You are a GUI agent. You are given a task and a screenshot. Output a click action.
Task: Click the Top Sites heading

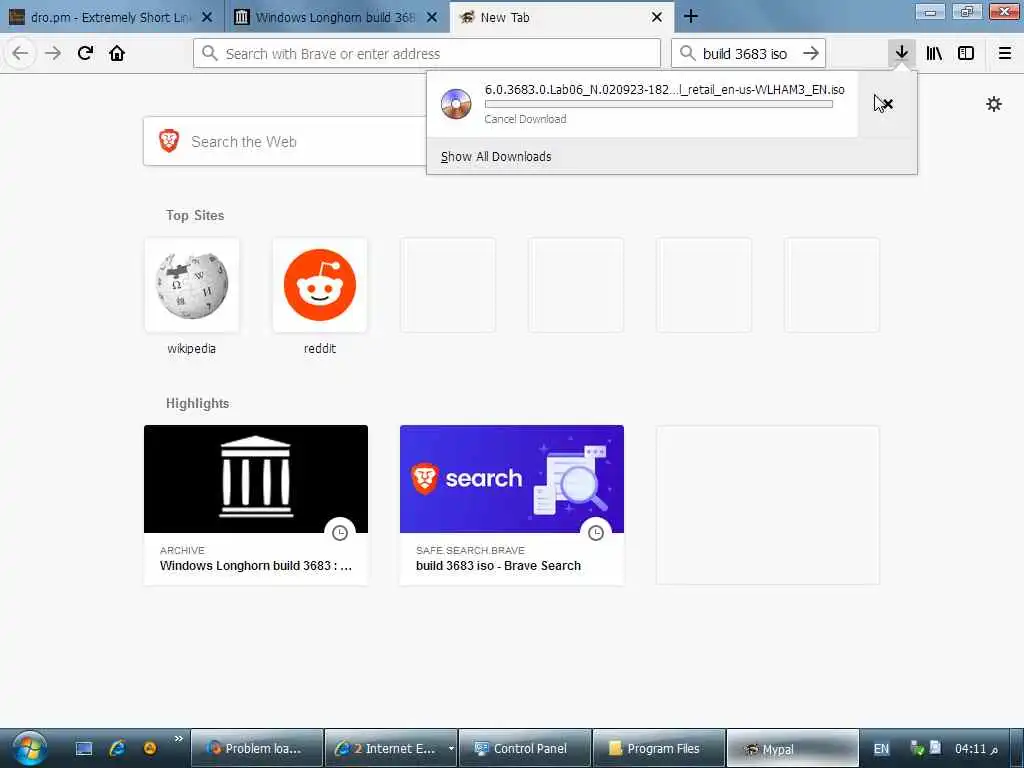click(x=195, y=215)
